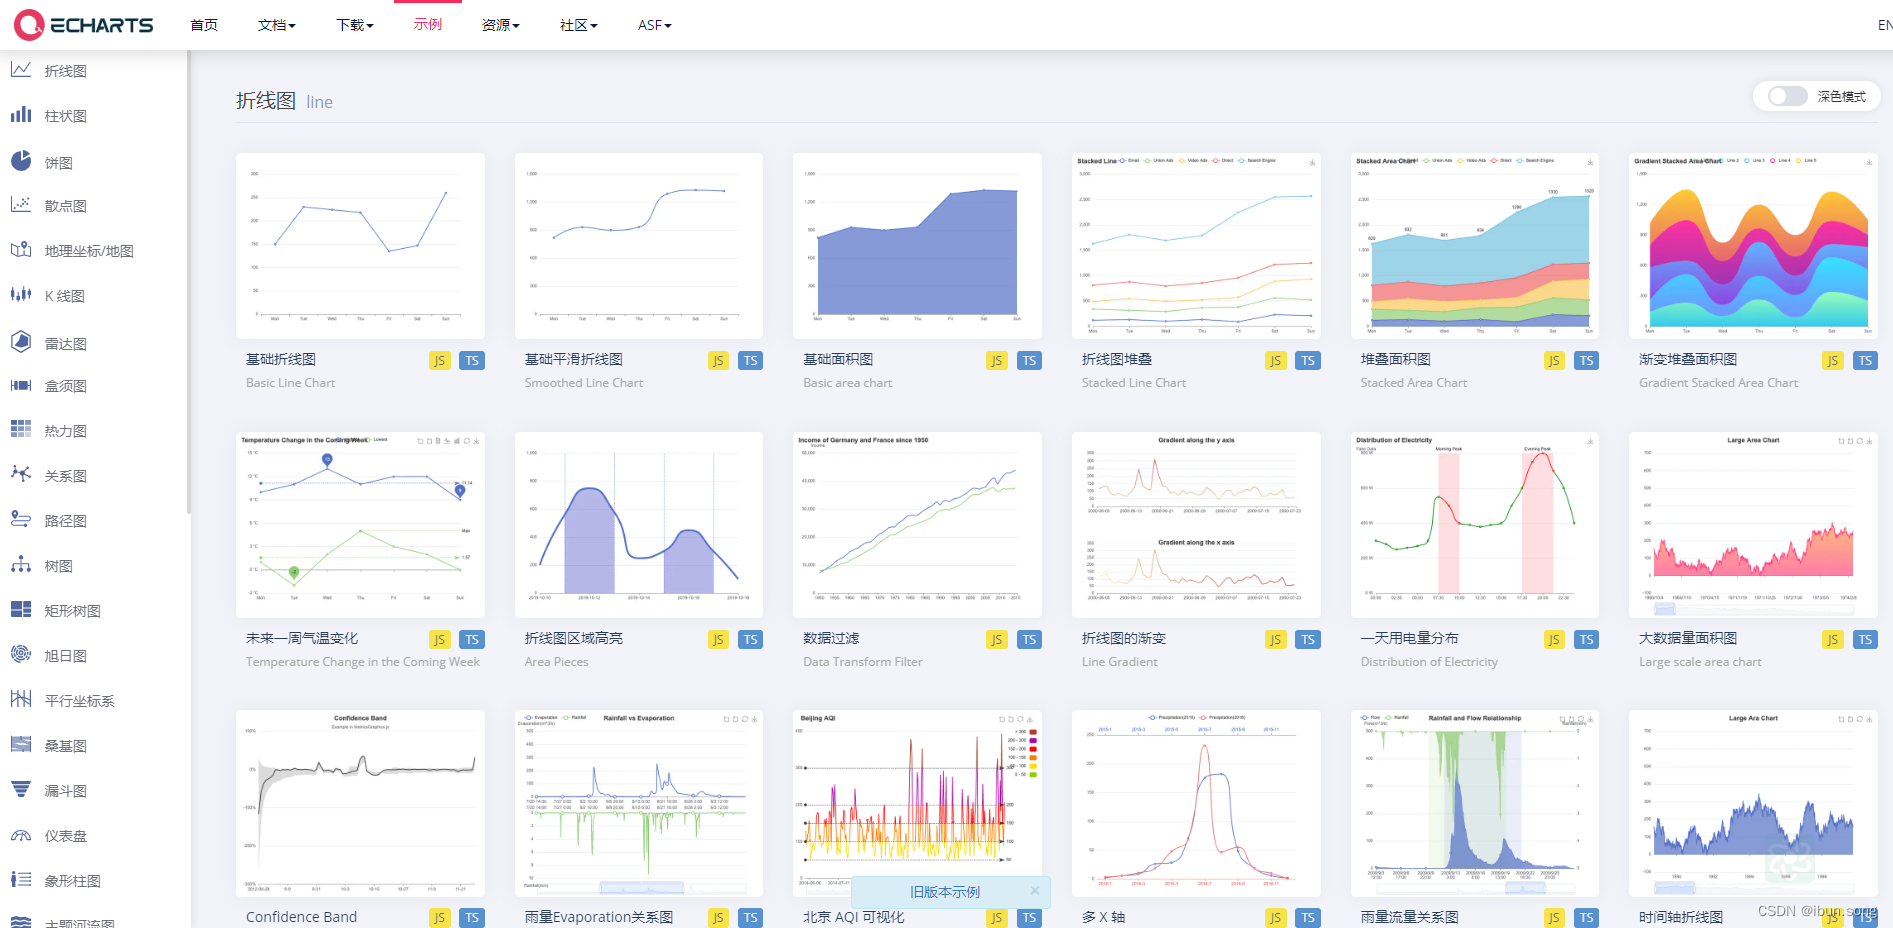Select the 示例 examples tab

(428, 24)
